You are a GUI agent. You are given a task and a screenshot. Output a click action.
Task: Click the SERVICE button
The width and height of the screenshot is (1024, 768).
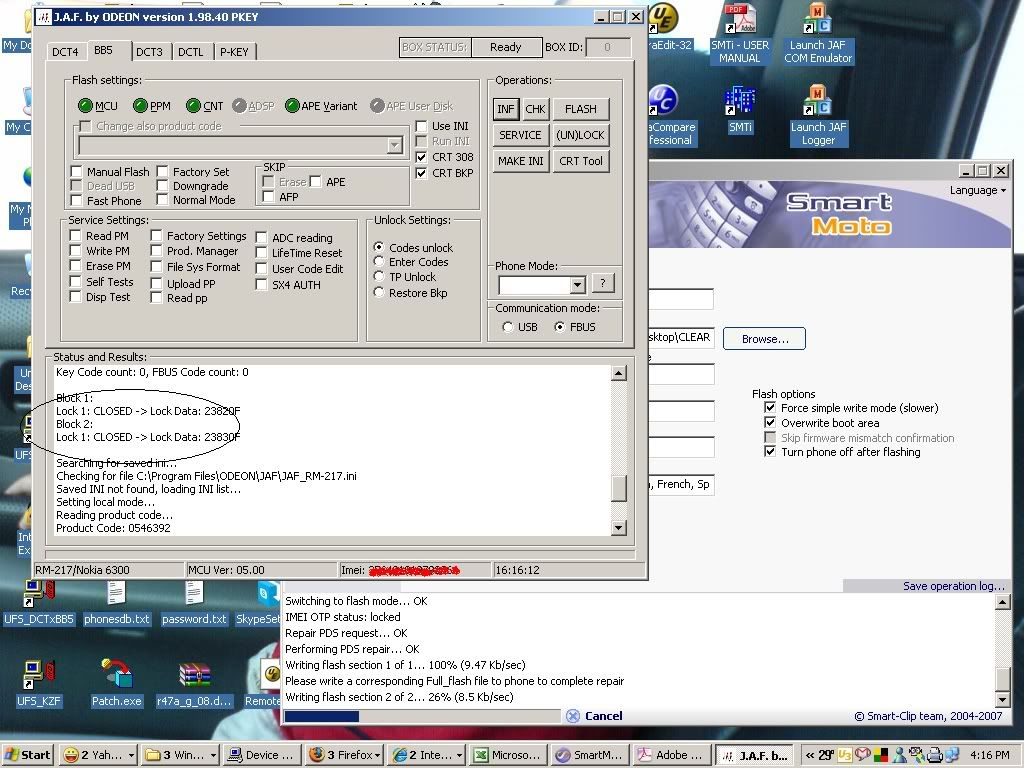point(520,135)
